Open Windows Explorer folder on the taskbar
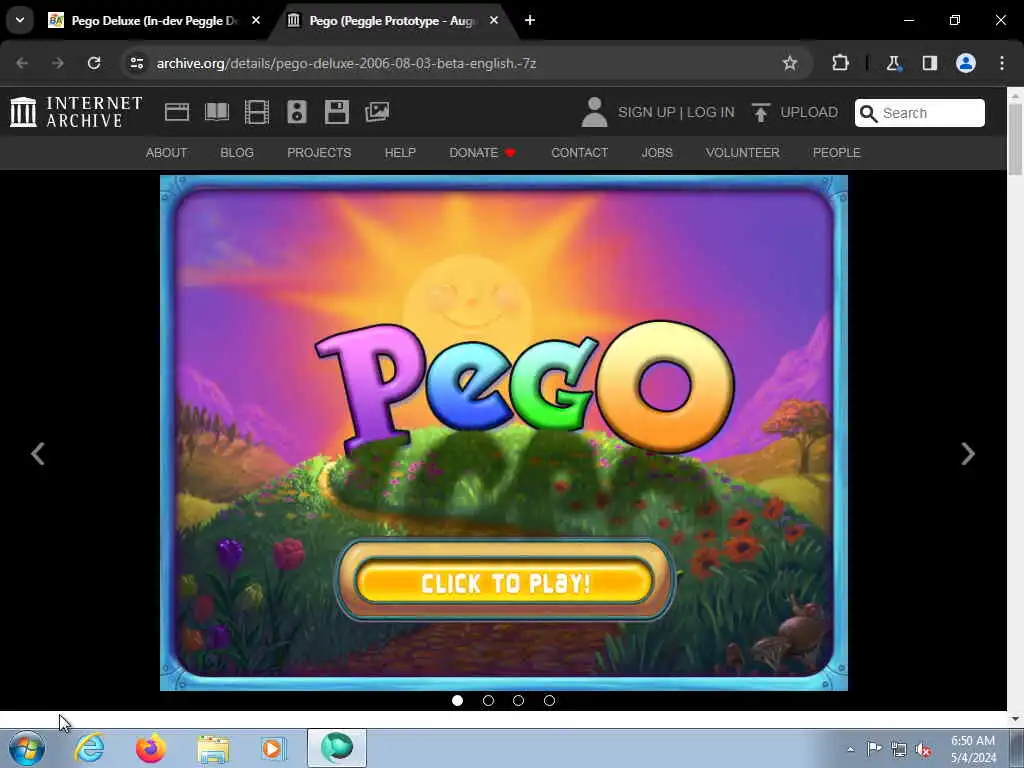The height and width of the screenshot is (768, 1024). [214, 748]
